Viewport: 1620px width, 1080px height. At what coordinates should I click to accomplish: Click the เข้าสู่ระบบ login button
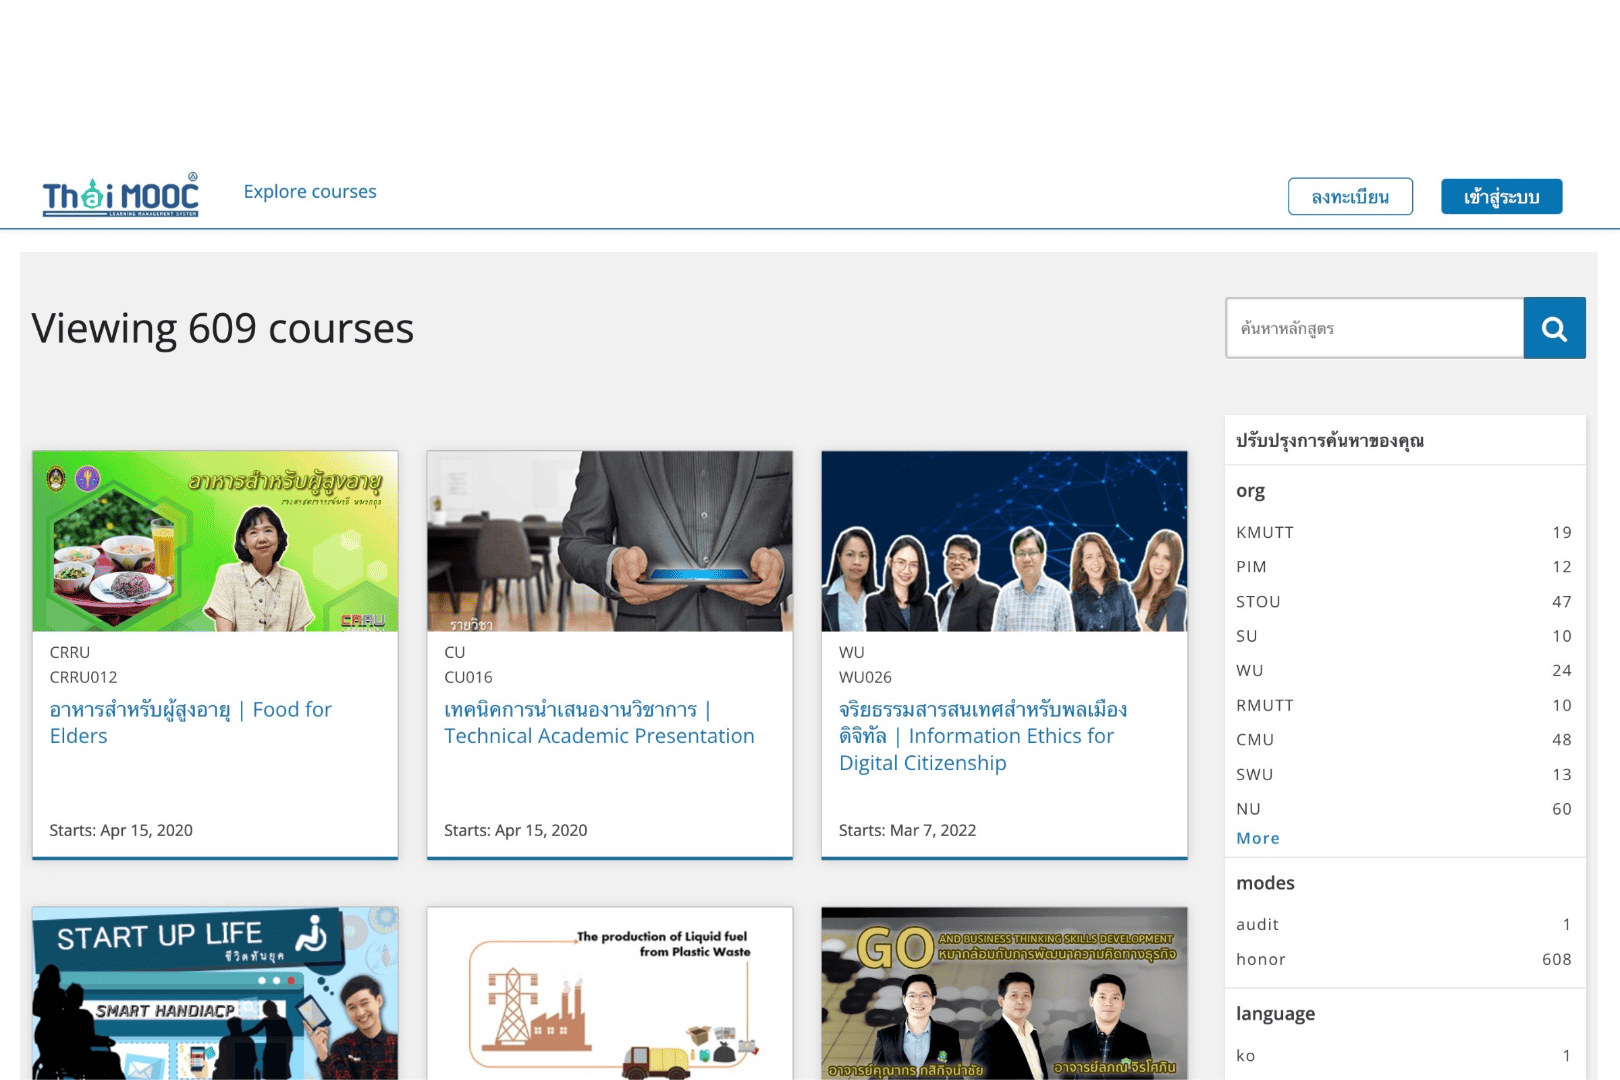(1501, 197)
